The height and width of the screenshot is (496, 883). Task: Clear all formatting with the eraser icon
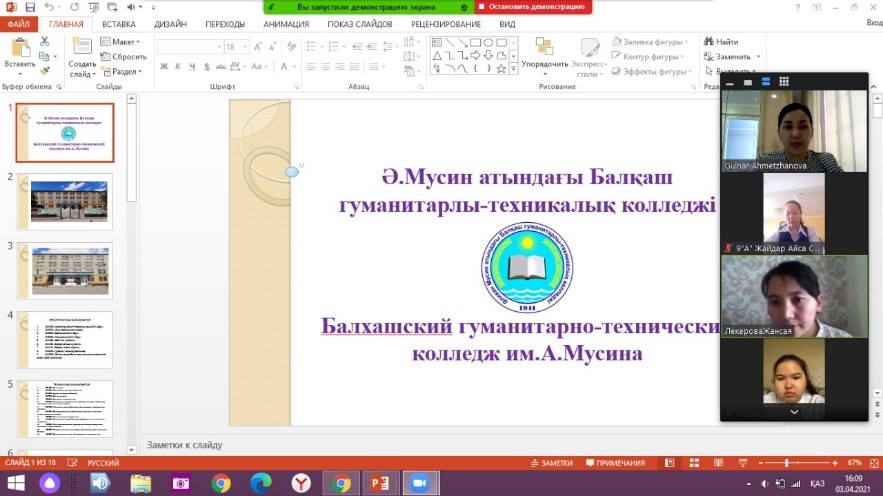(x=291, y=47)
